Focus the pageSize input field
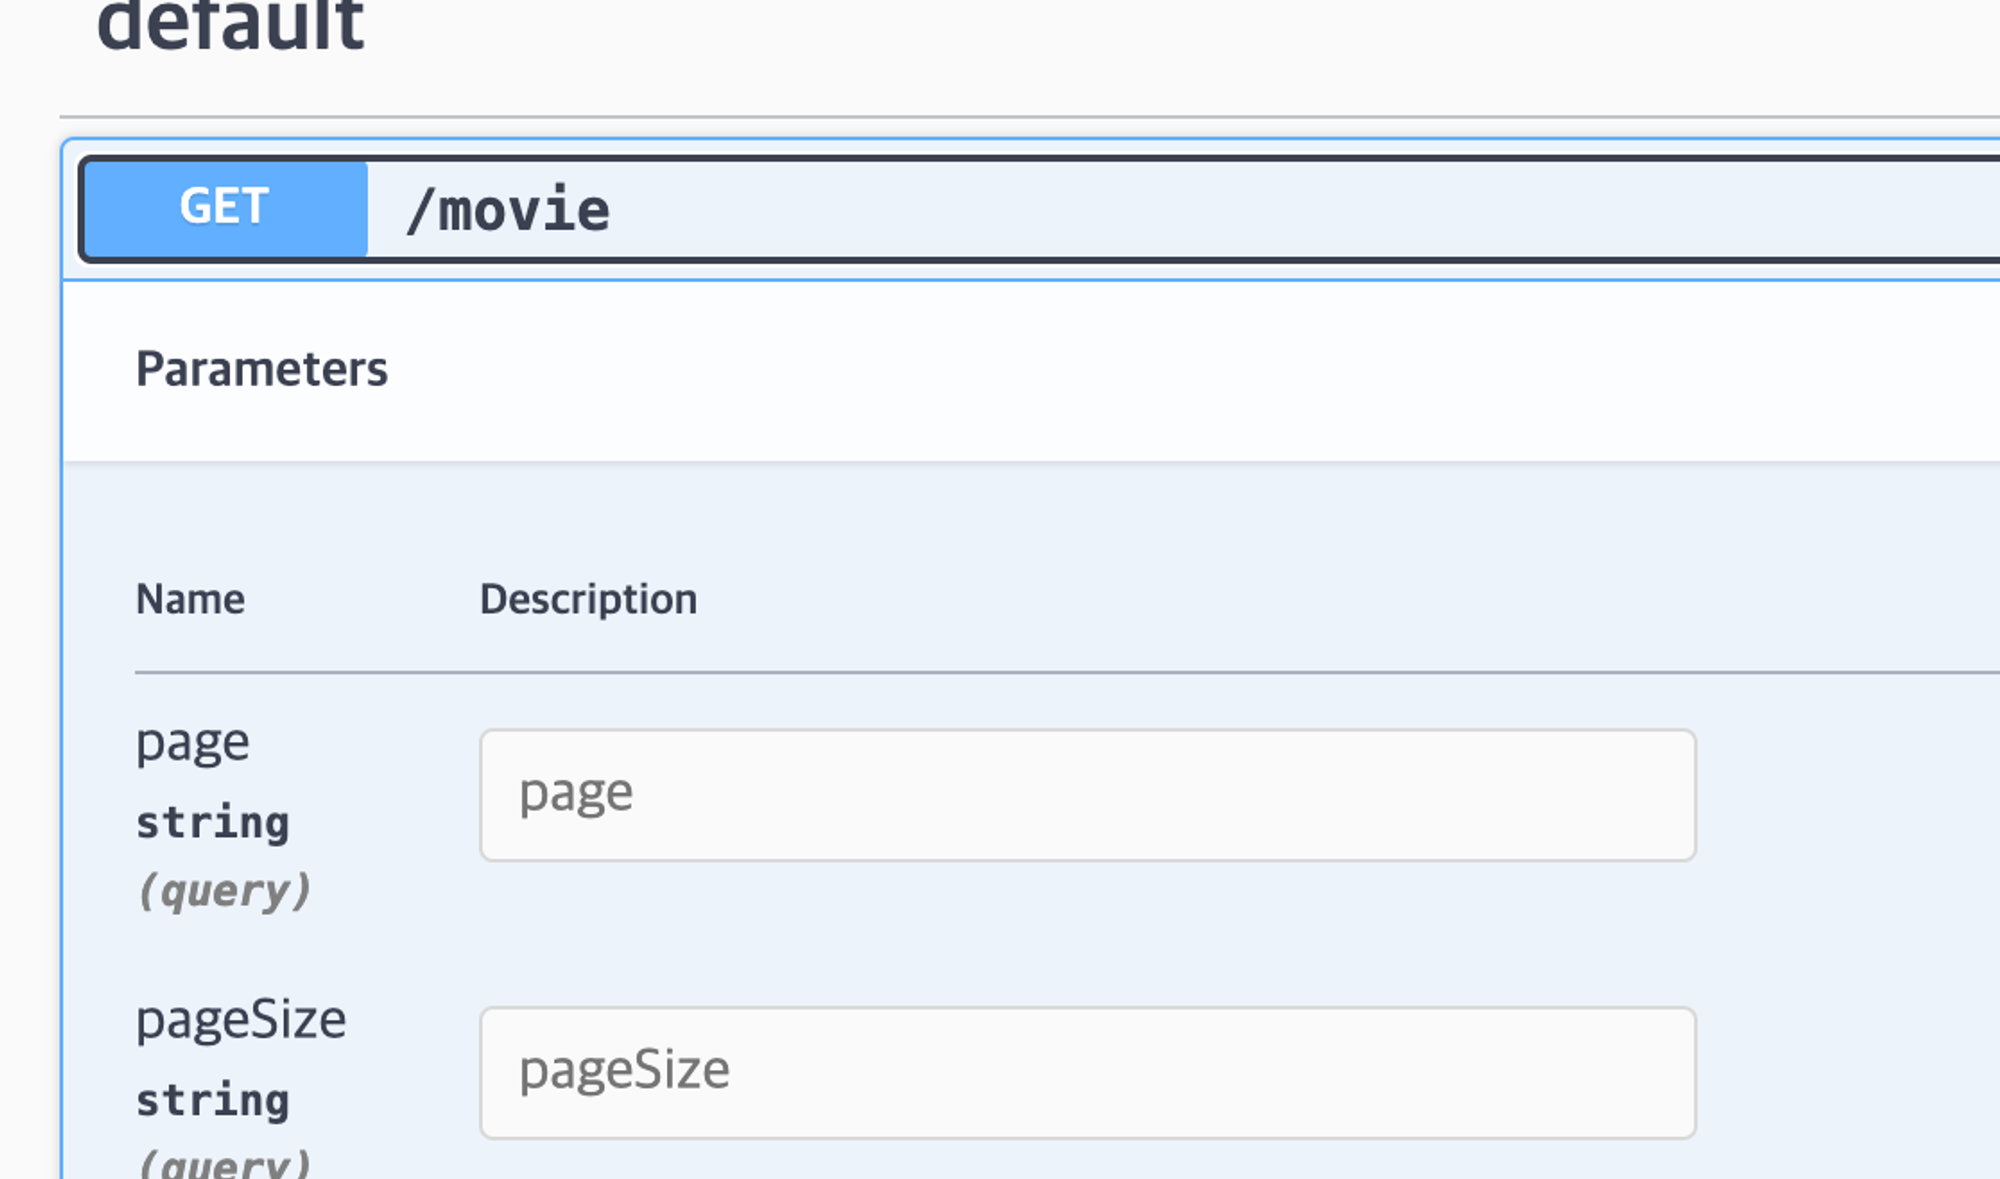This screenshot has height=1179, width=2000. coord(1087,1072)
